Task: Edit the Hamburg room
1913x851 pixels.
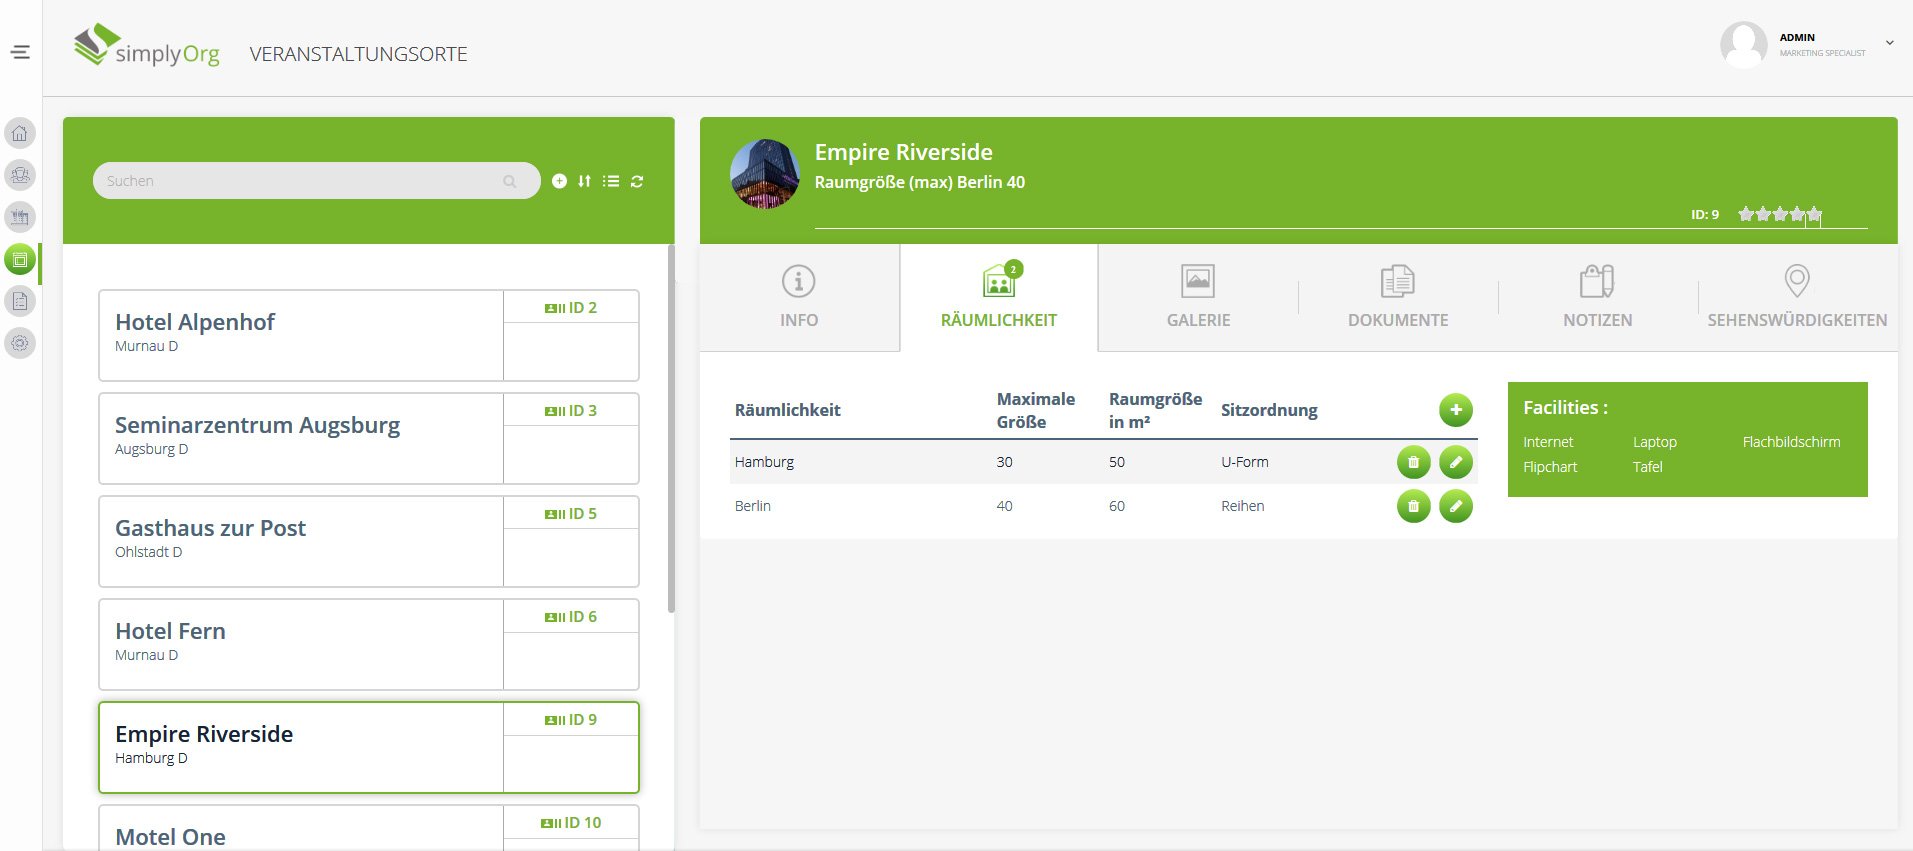Action: coord(1456,462)
